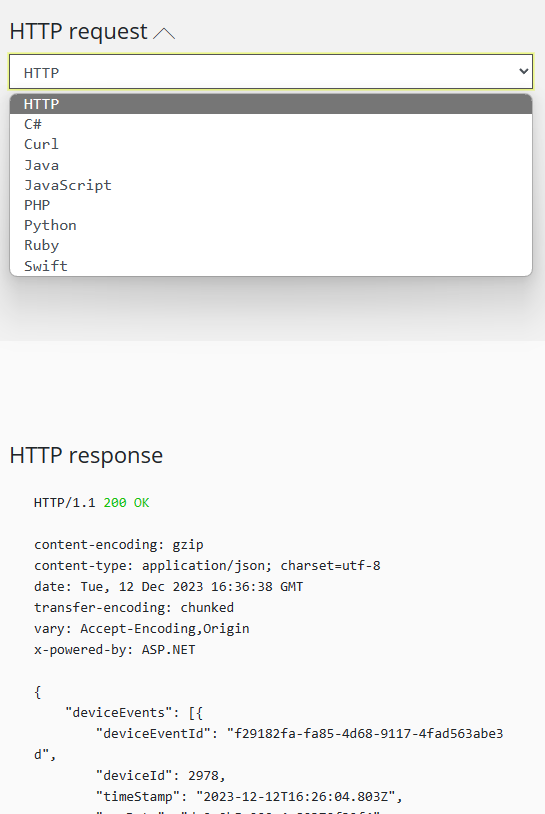Click the HTTP response heading

pos(86,455)
